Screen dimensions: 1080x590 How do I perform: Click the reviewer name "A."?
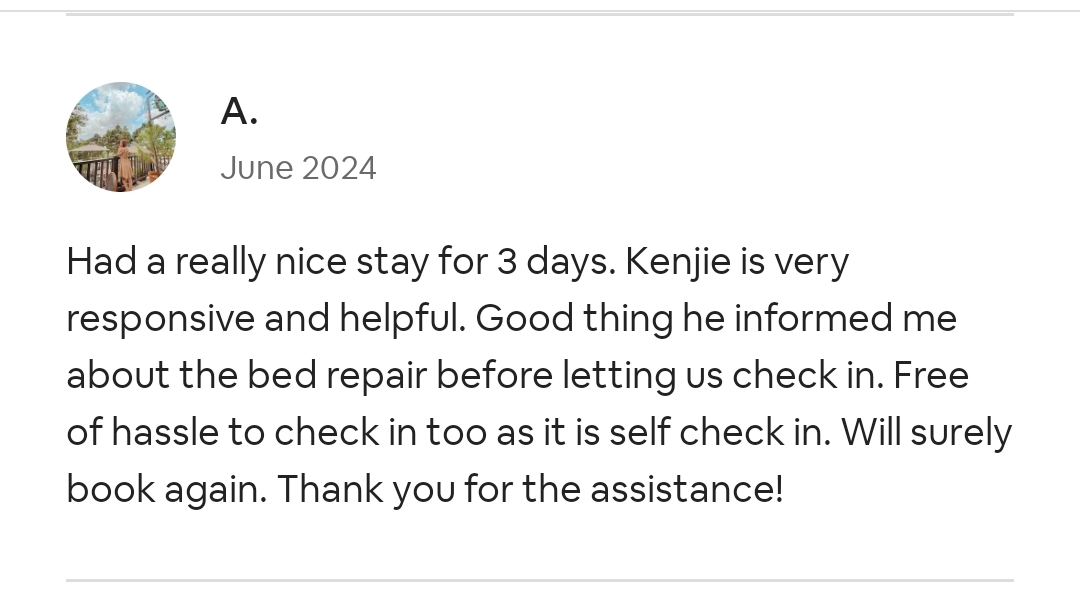coord(239,111)
